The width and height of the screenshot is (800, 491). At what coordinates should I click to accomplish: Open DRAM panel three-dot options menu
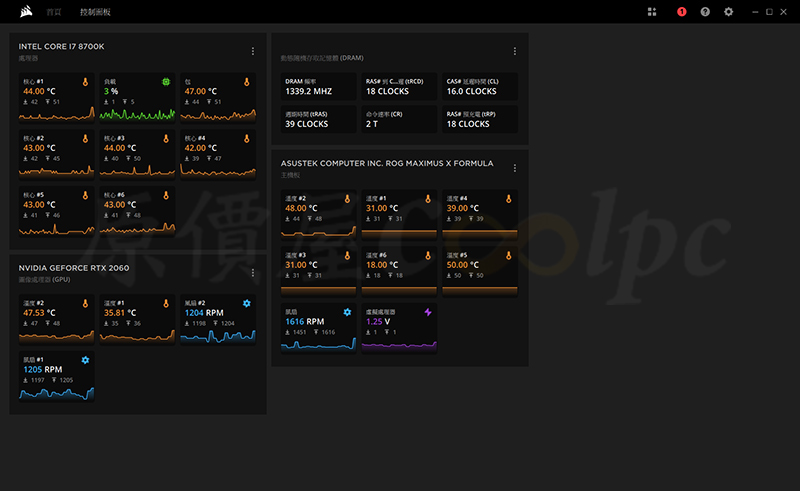click(x=515, y=51)
